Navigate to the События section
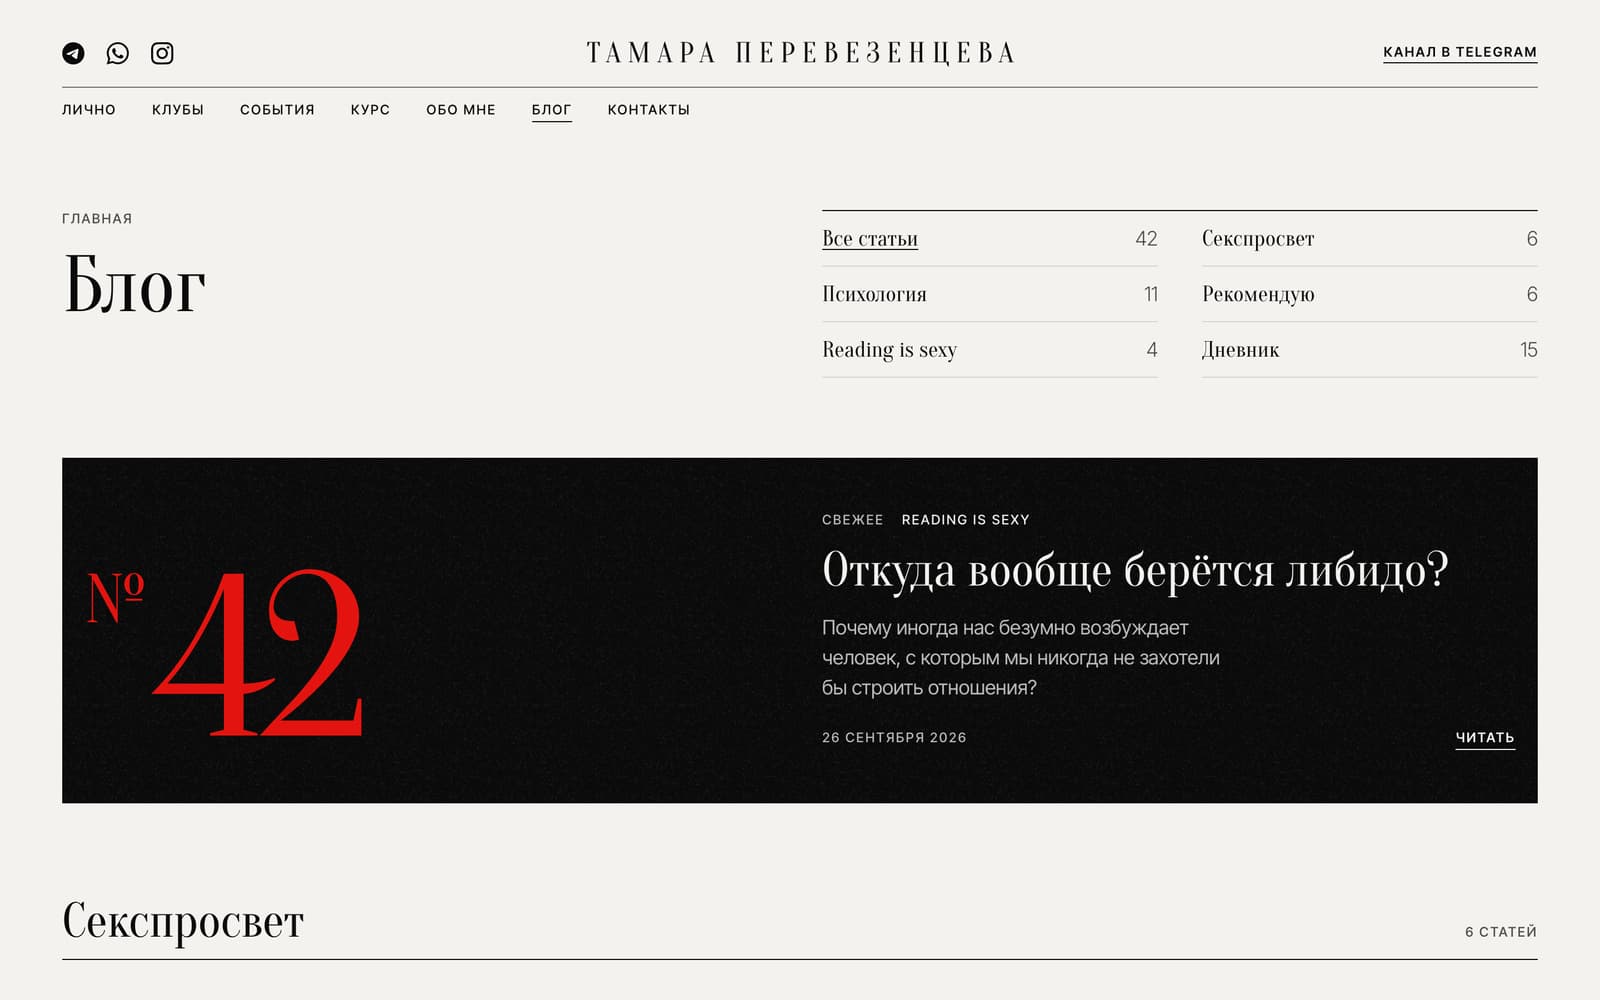The height and width of the screenshot is (1000, 1600). tap(277, 110)
